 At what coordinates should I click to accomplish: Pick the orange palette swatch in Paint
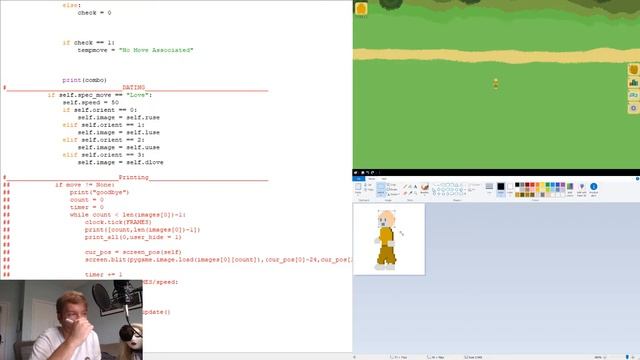tap(538, 185)
